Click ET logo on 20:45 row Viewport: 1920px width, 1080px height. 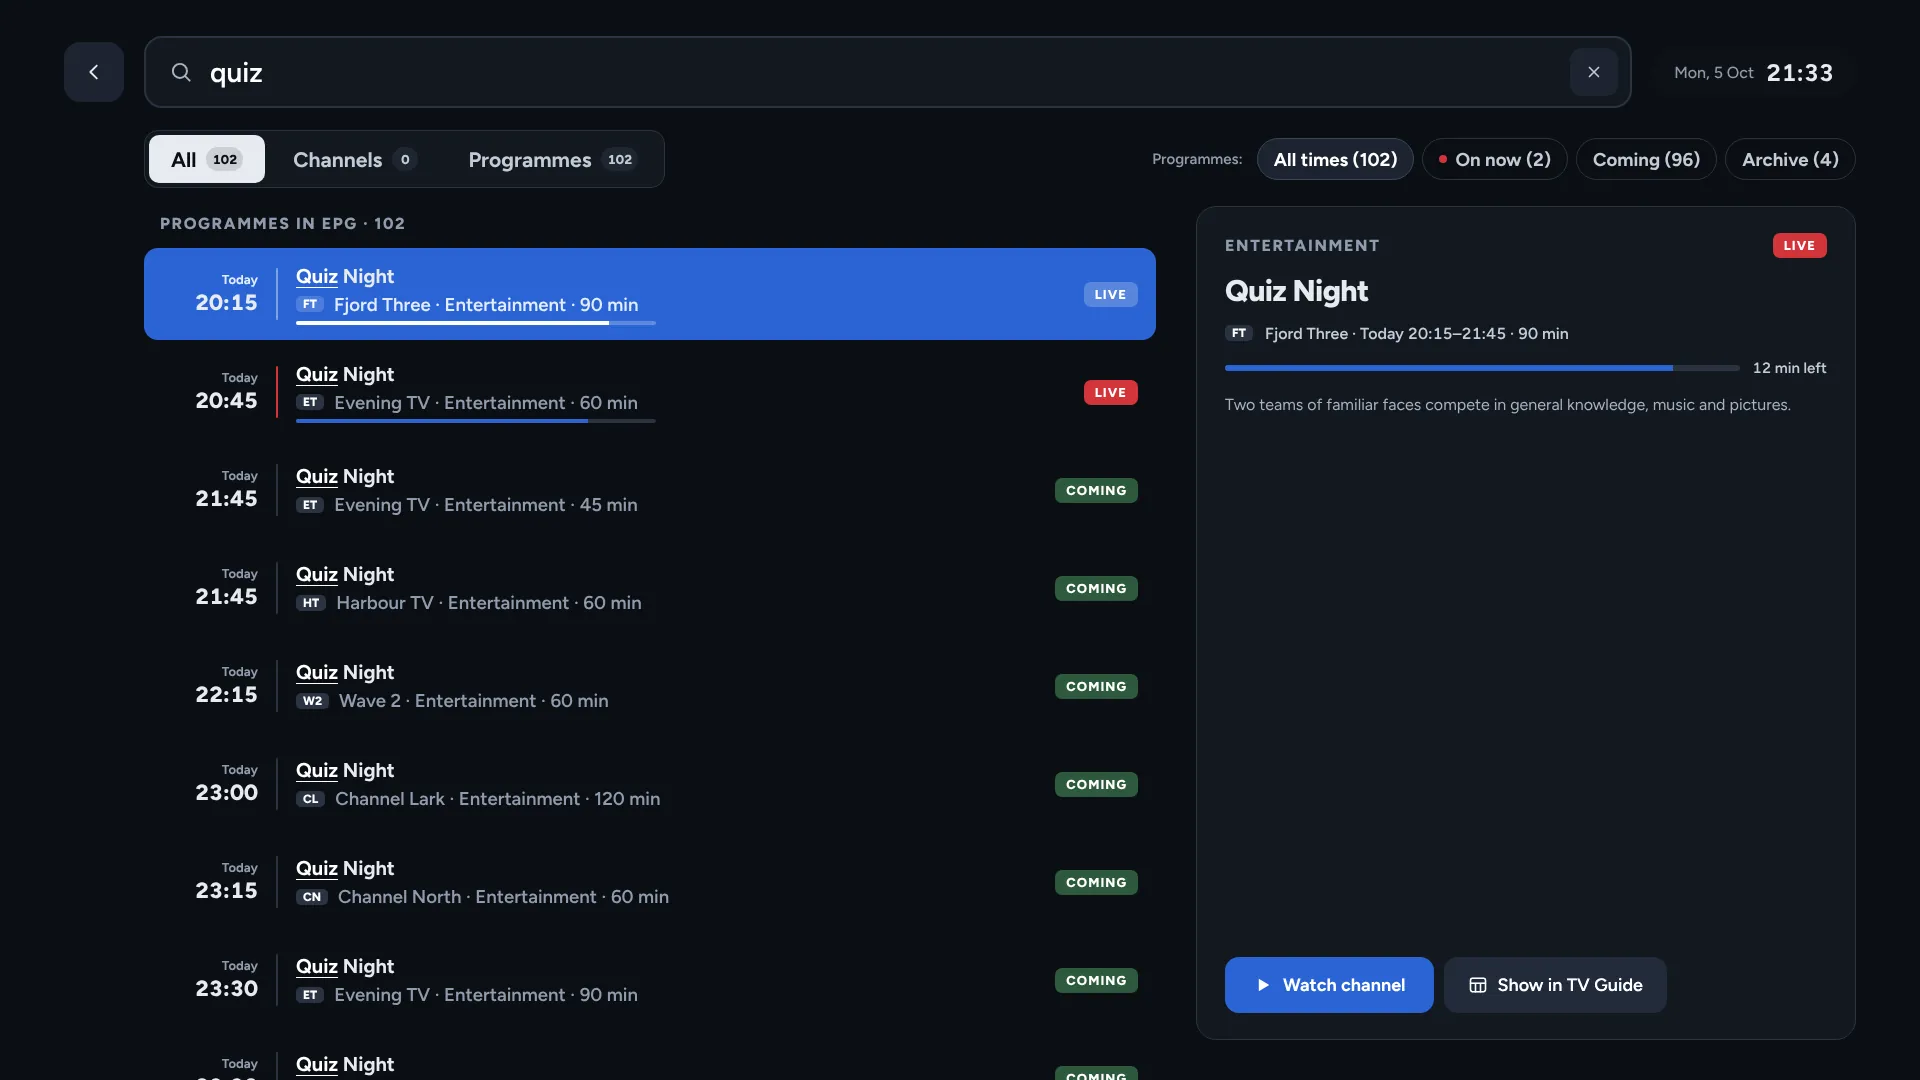click(x=310, y=402)
